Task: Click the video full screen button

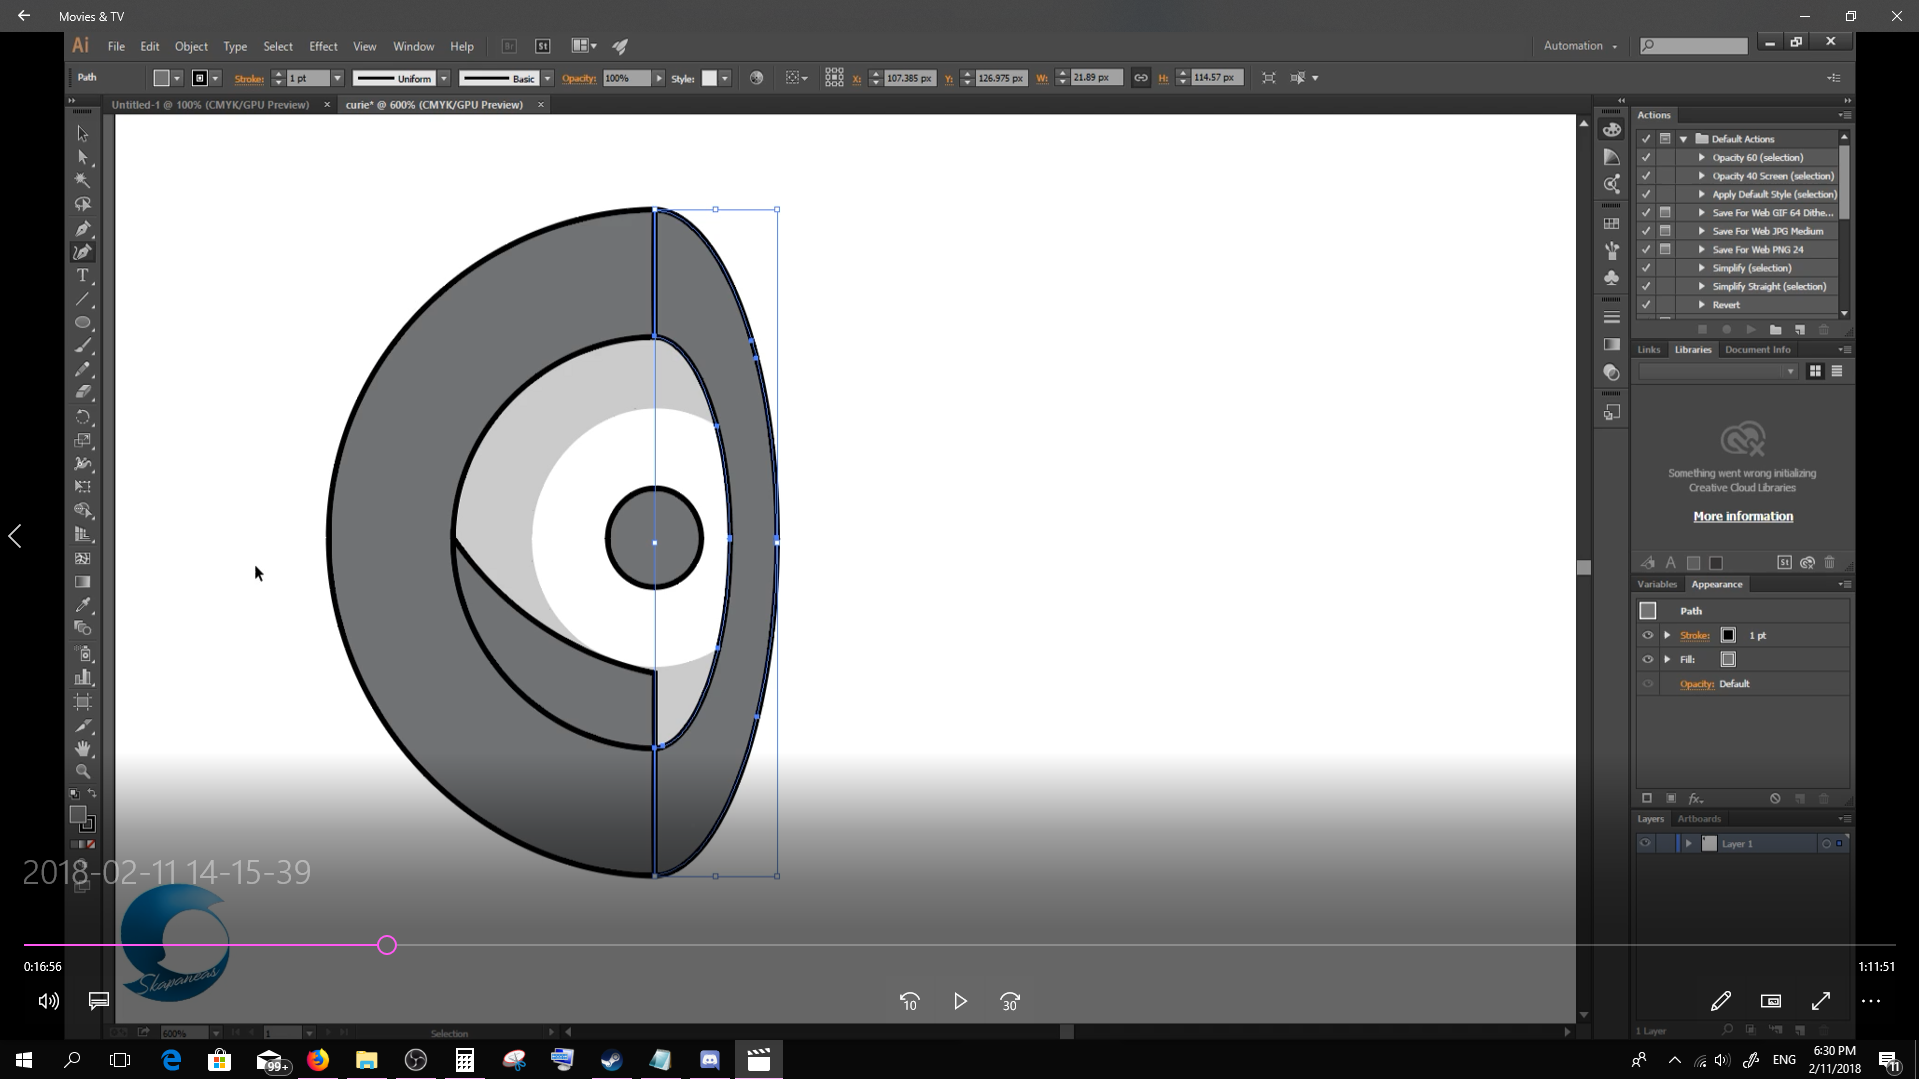Action: [x=1821, y=1001]
